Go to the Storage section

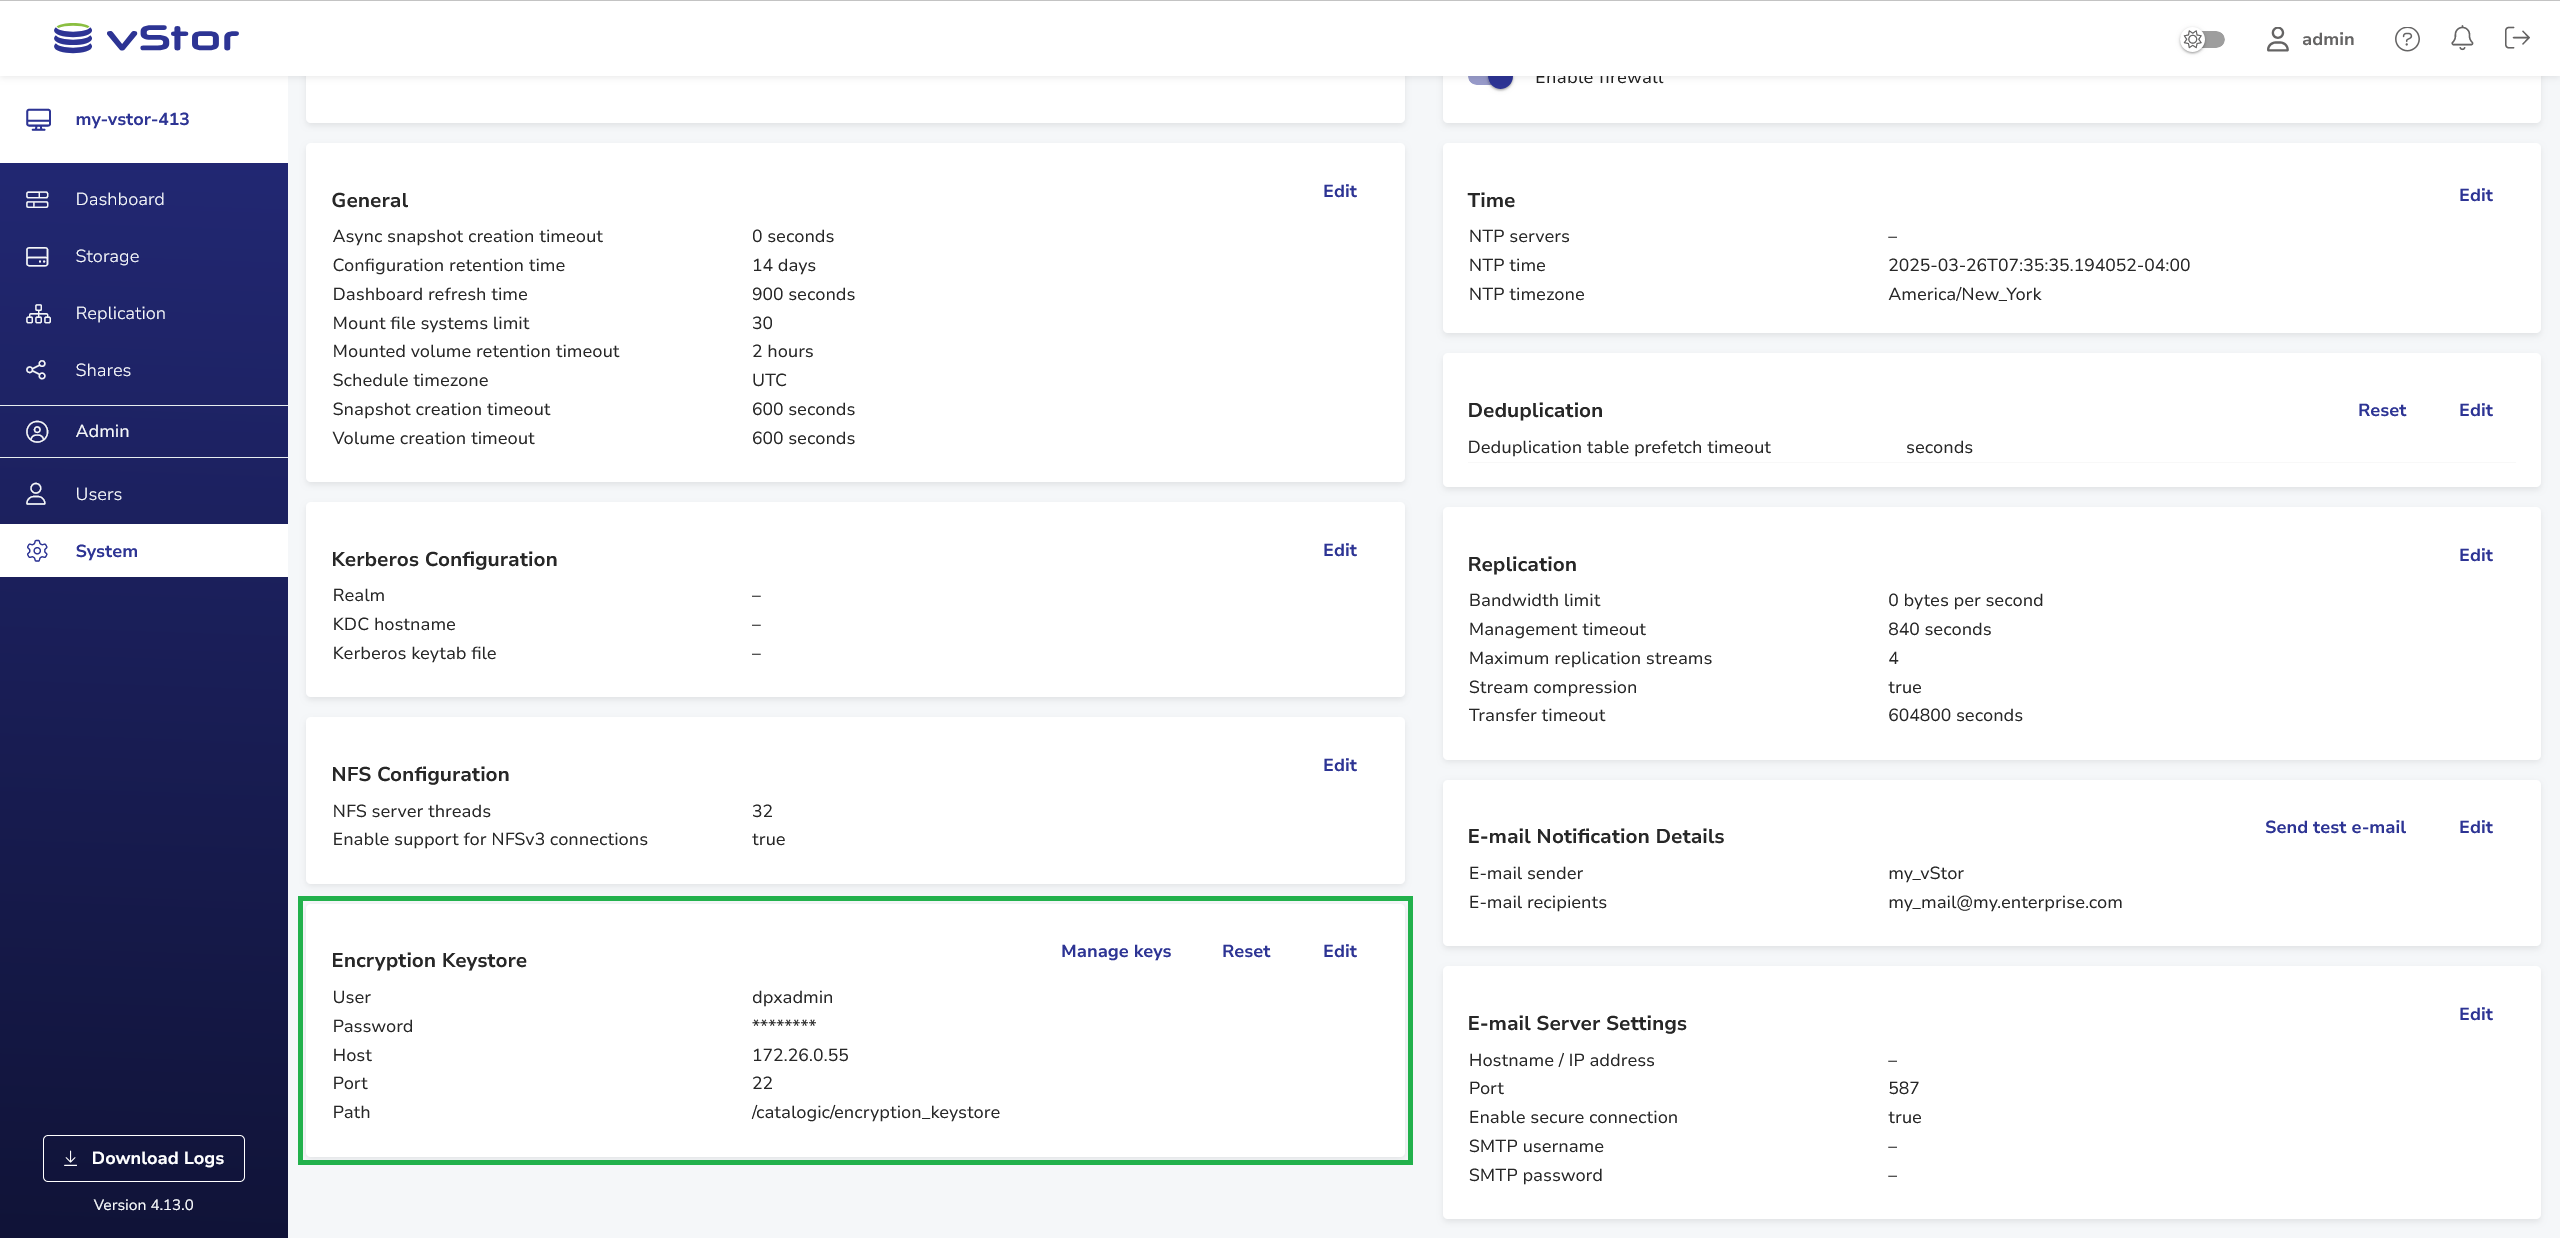107,256
